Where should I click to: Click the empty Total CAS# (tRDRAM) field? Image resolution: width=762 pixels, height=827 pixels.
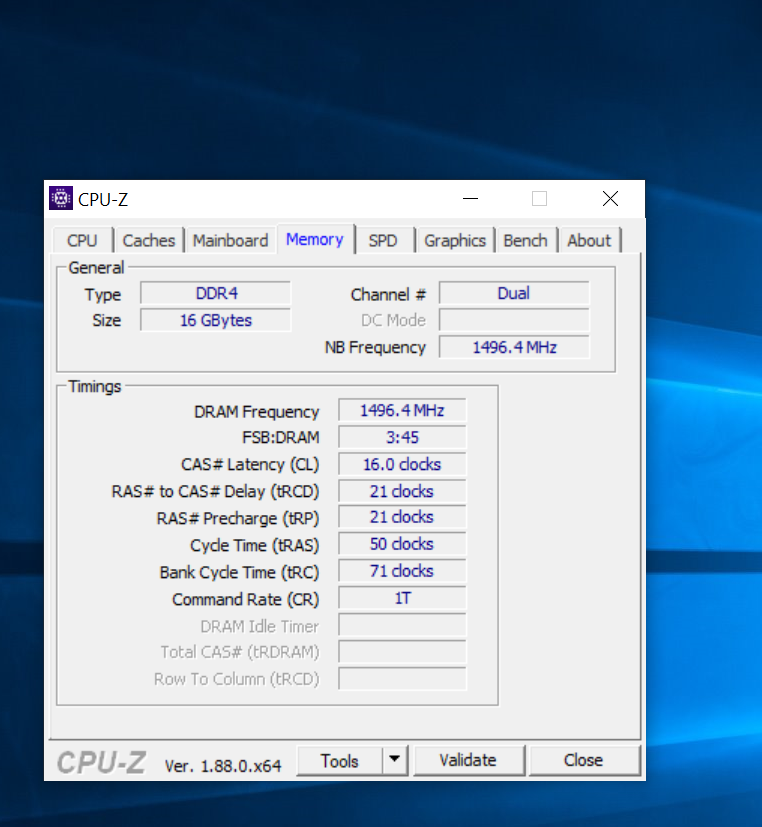click(402, 652)
